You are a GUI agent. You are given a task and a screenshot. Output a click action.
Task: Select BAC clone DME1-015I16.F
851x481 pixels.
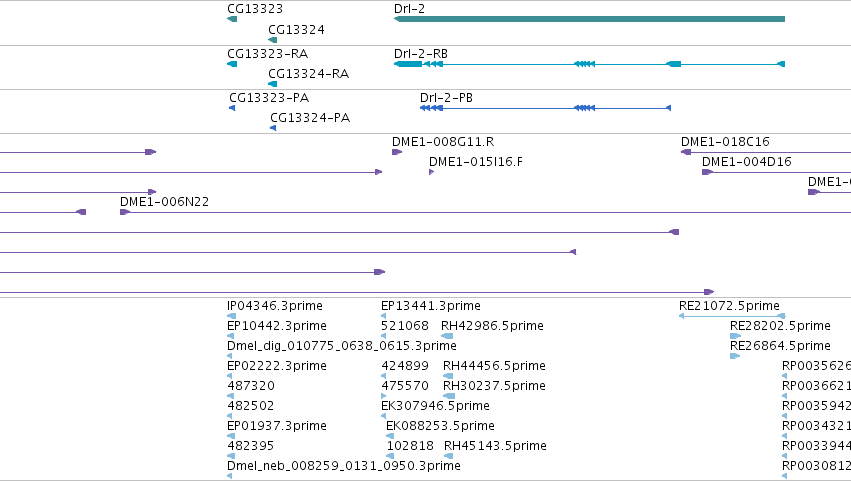pos(476,162)
